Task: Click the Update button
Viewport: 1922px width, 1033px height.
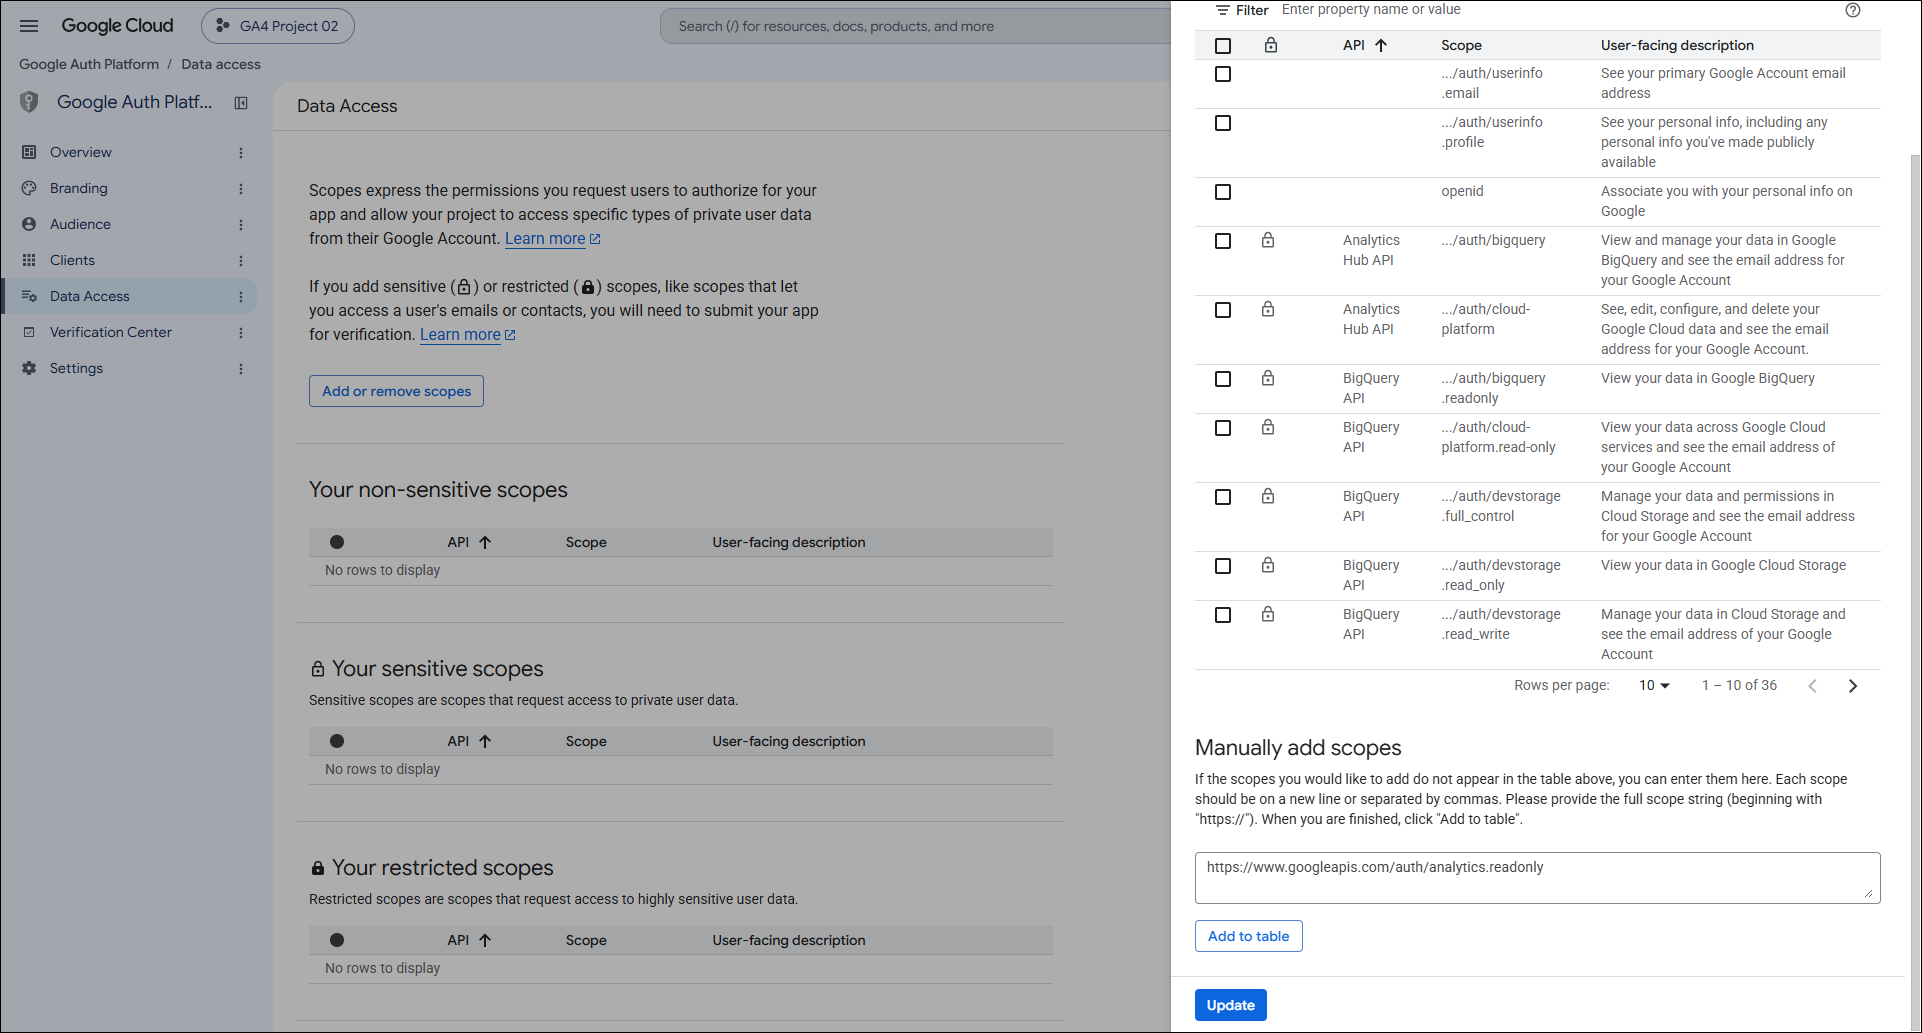Action: coord(1230,1005)
